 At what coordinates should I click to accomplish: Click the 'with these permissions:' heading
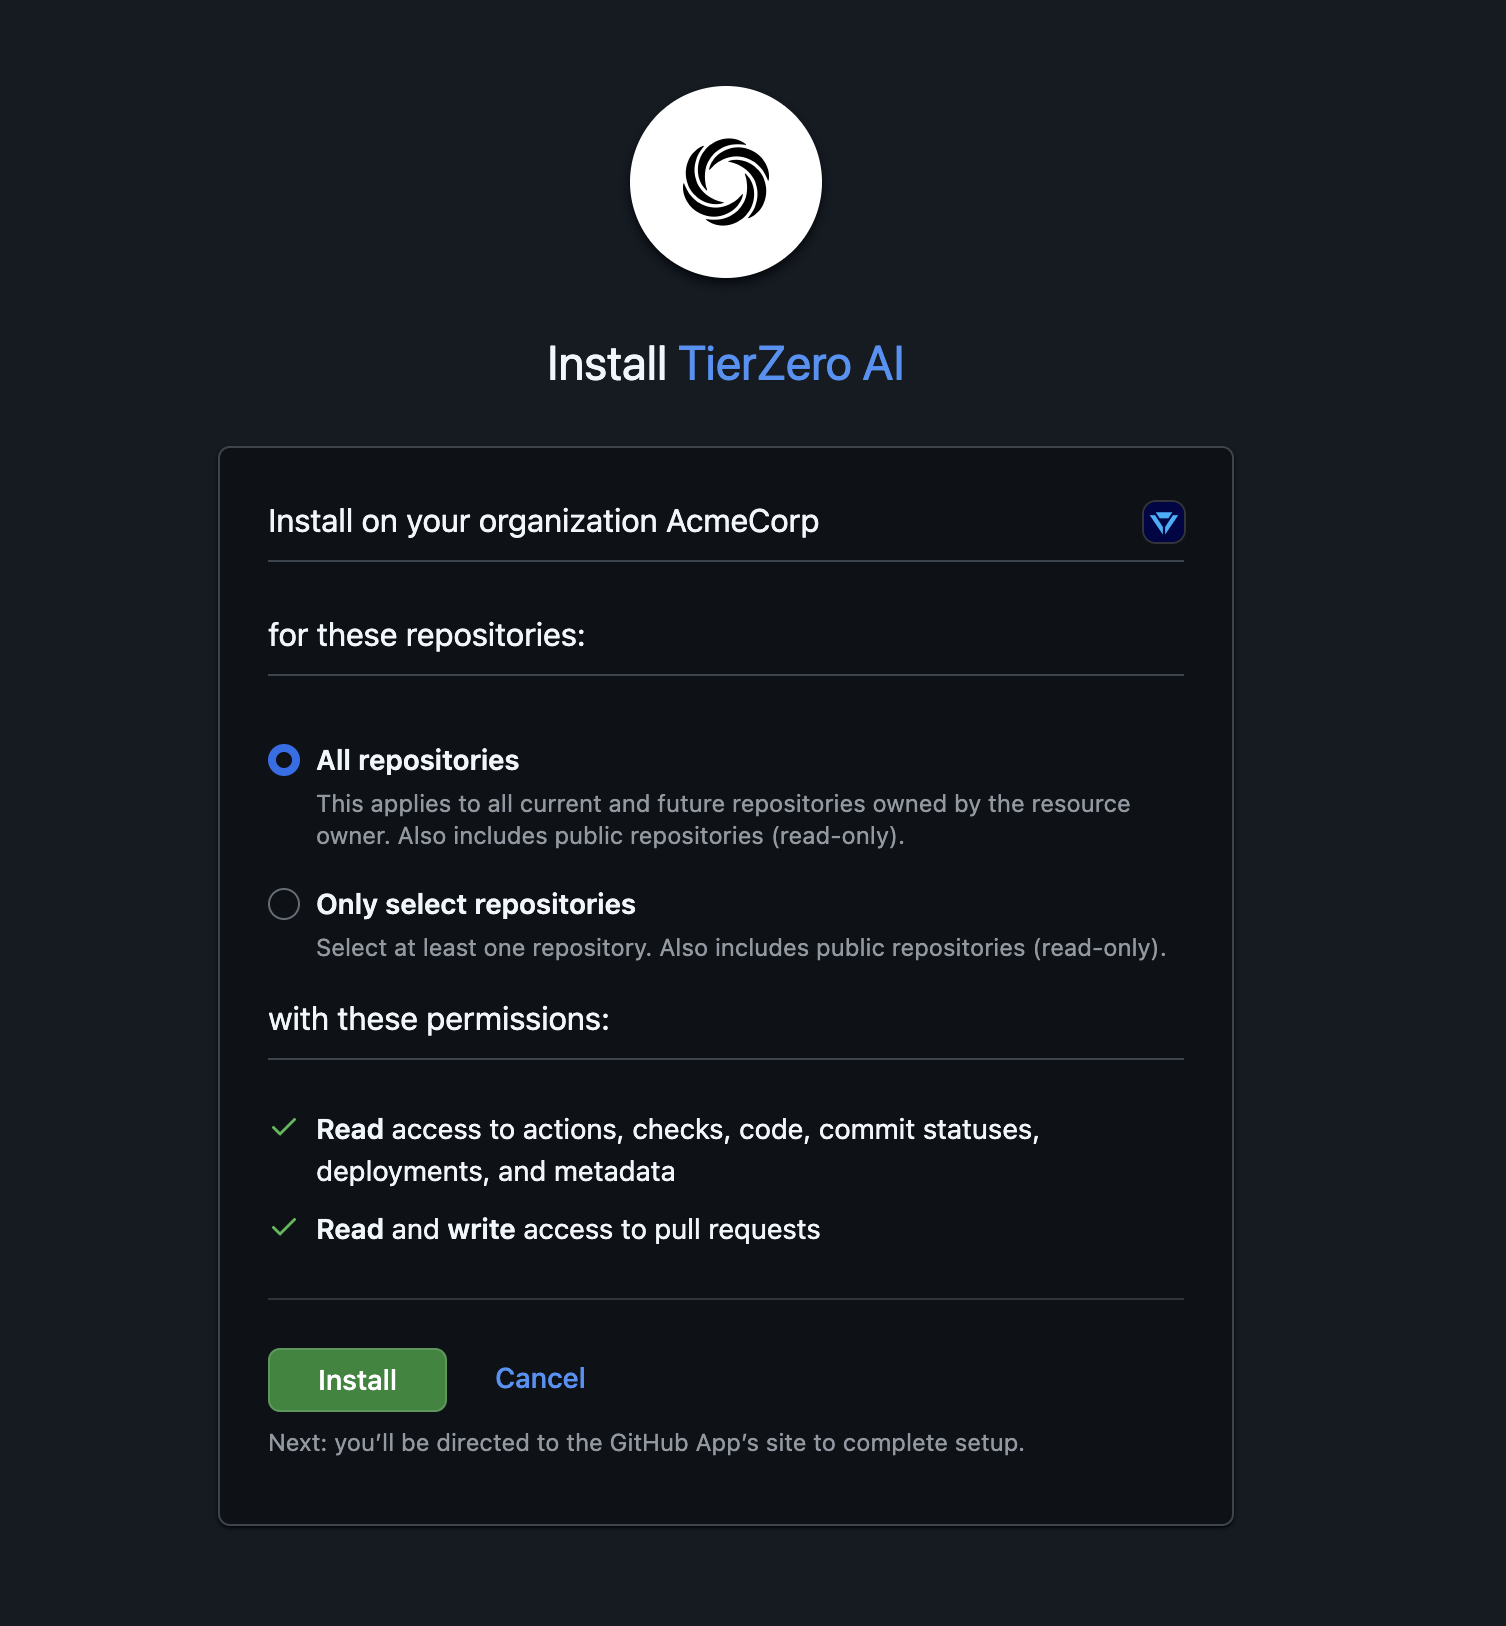tap(440, 1018)
